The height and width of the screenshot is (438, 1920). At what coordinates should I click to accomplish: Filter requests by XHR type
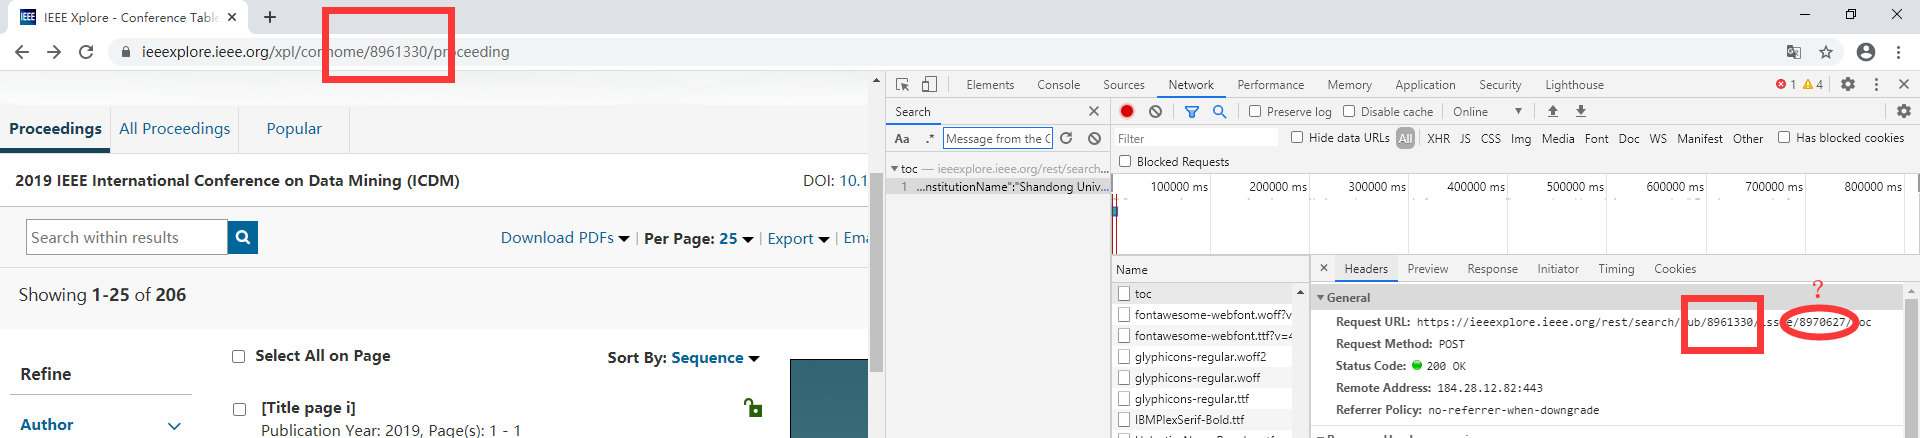[x=1438, y=139]
